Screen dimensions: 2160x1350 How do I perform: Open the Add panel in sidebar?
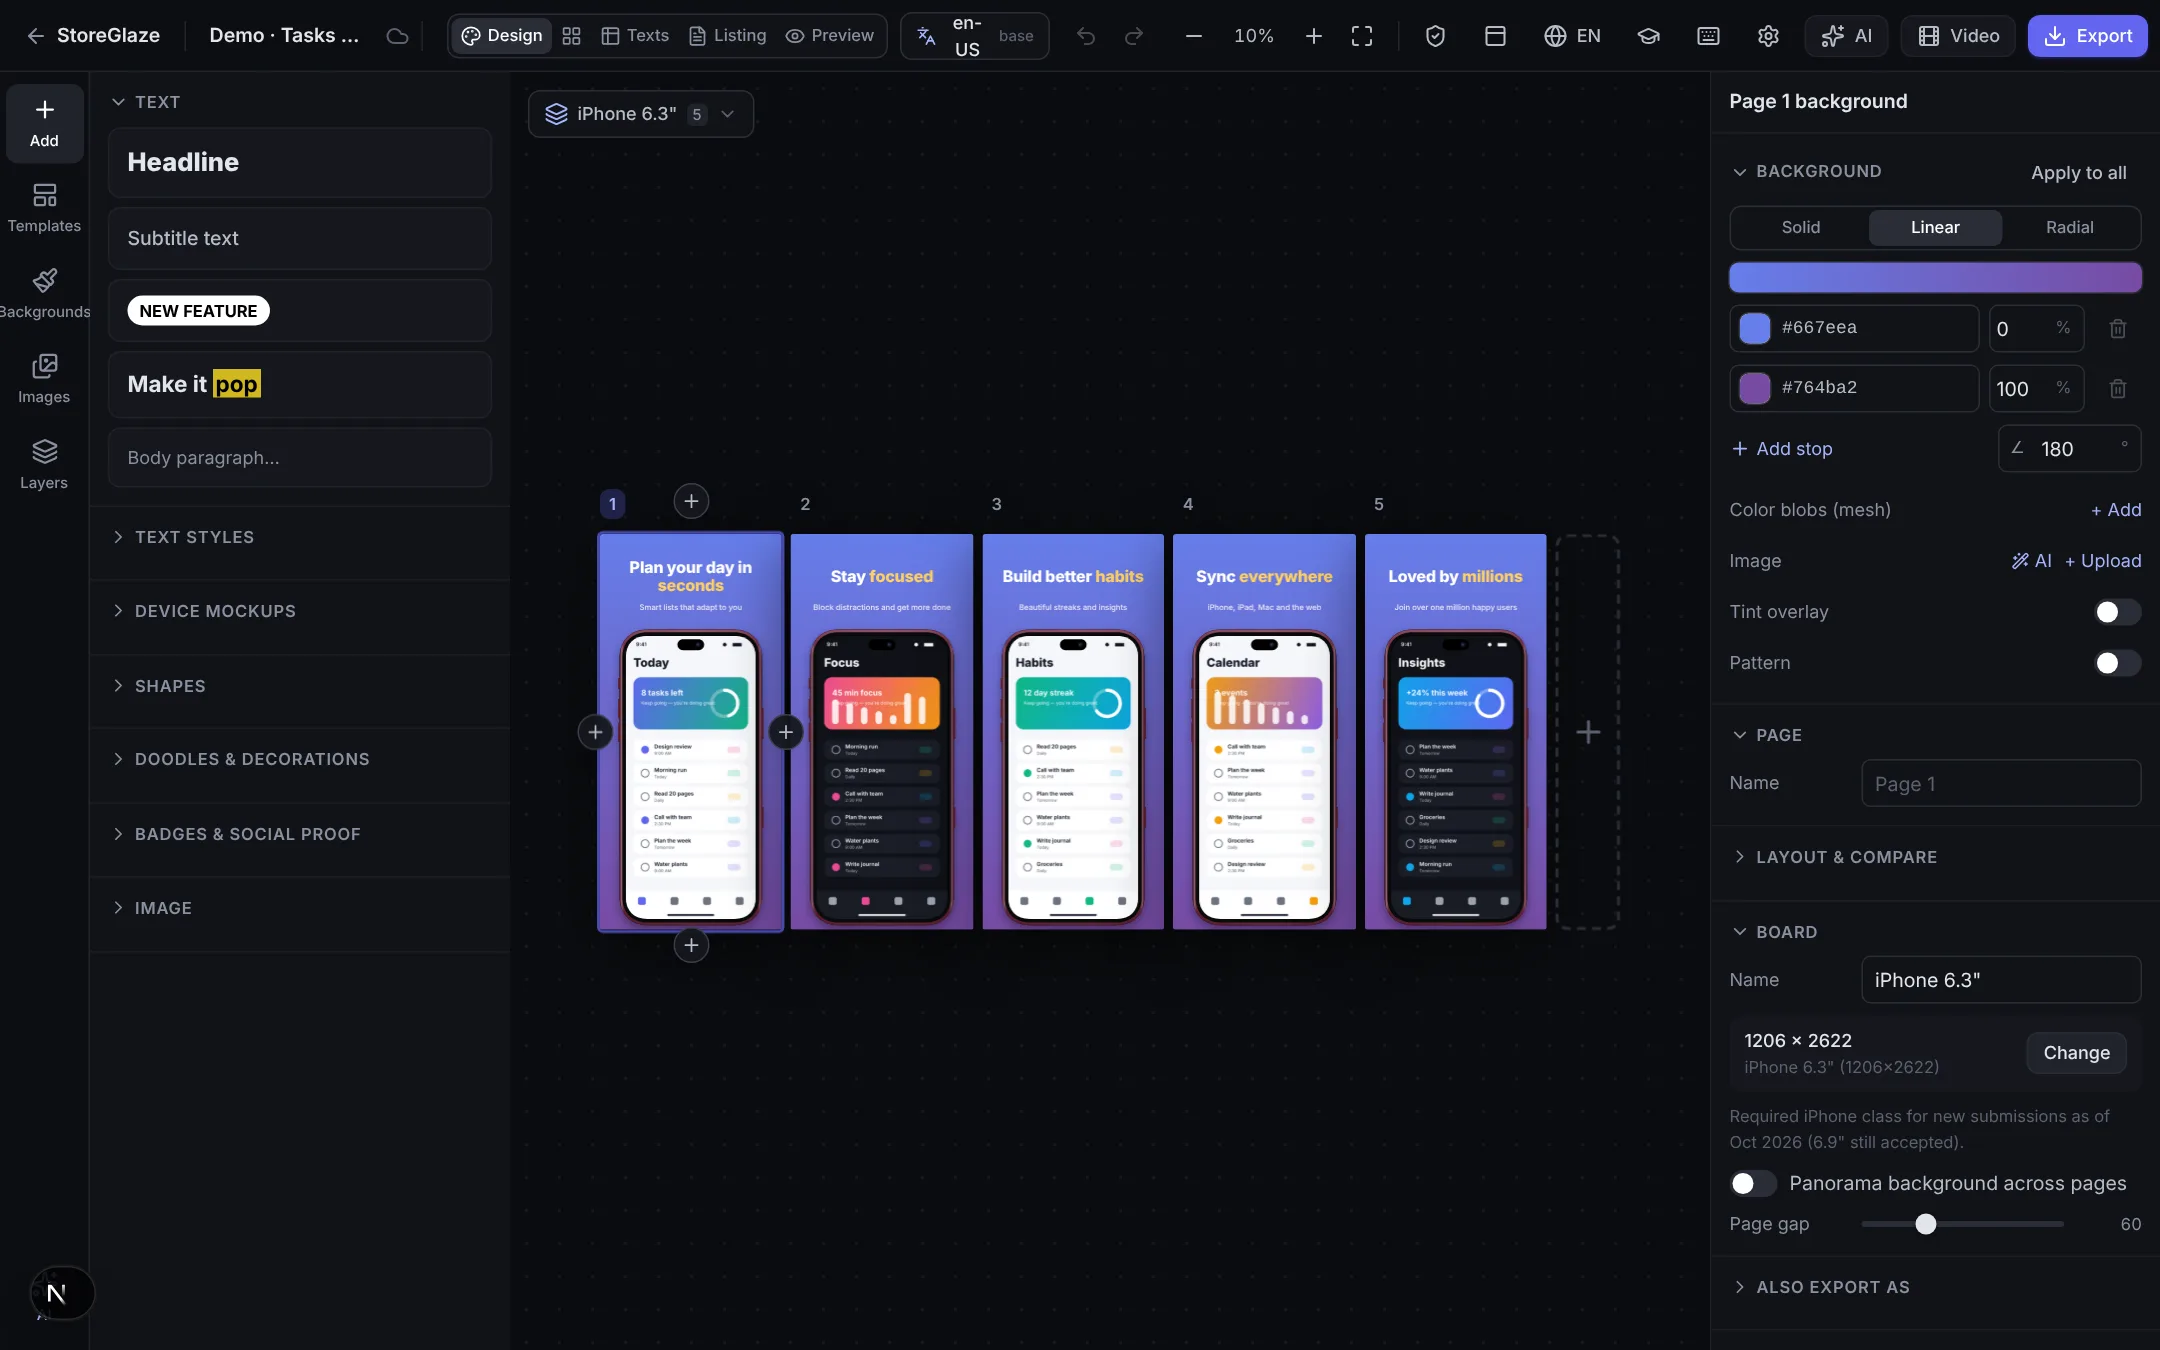click(x=44, y=123)
